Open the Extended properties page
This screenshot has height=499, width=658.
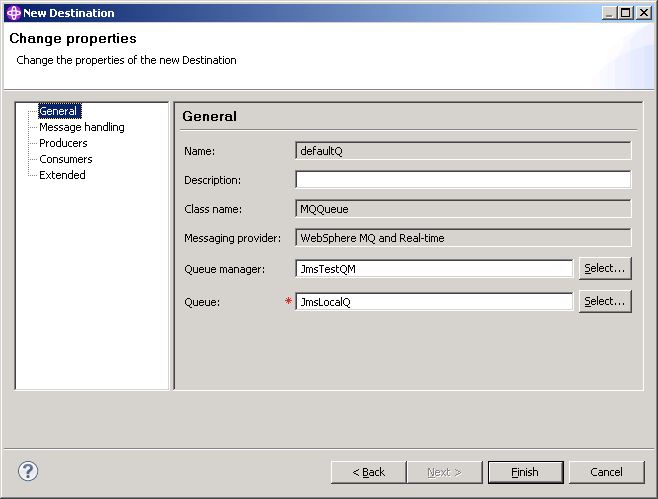click(62, 175)
